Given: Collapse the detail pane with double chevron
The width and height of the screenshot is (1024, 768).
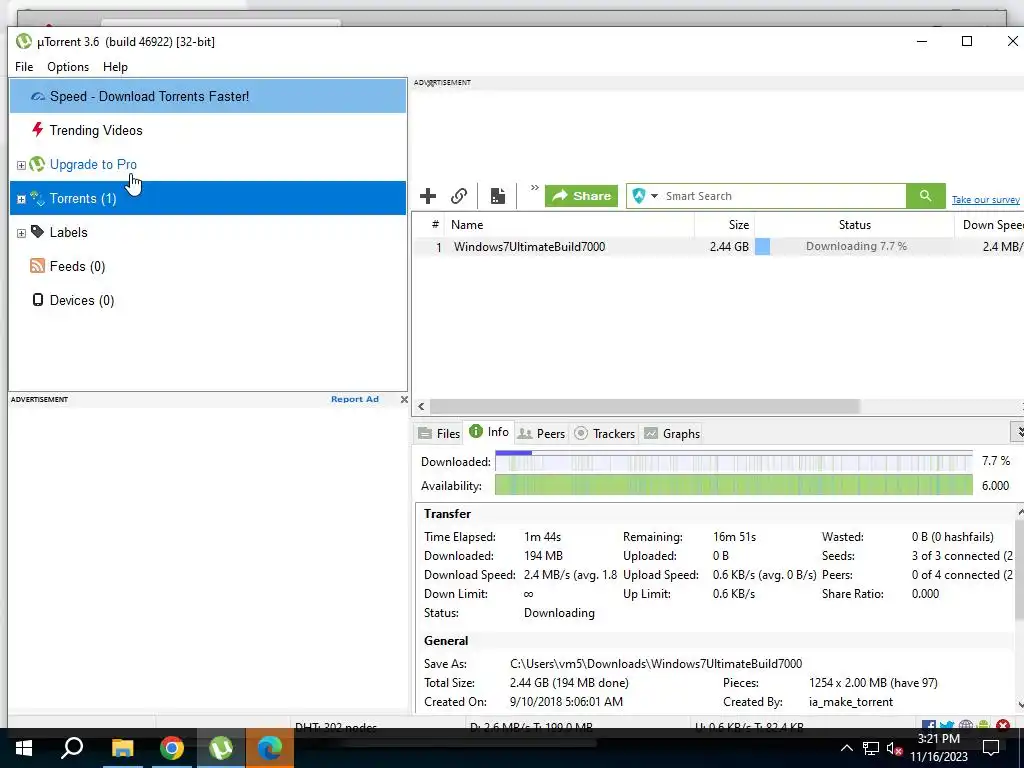Looking at the screenshot, I should tap(1018, 432).
